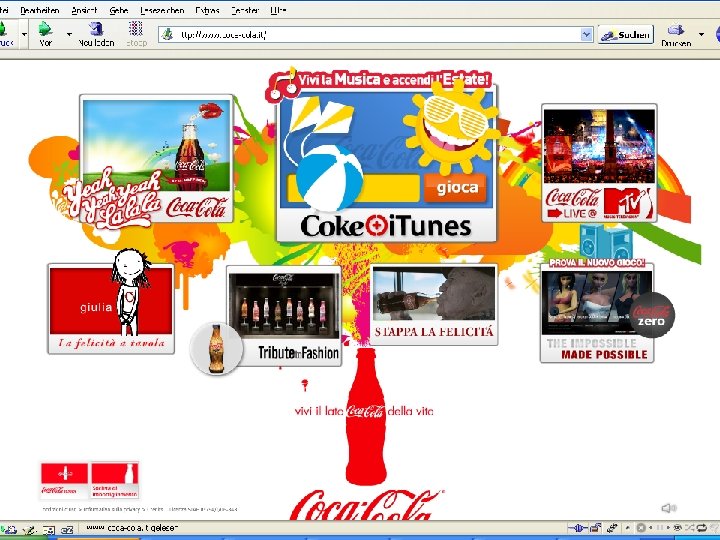Reload the page with Neu laden
The image size is (720, 540).
[96, 34]
